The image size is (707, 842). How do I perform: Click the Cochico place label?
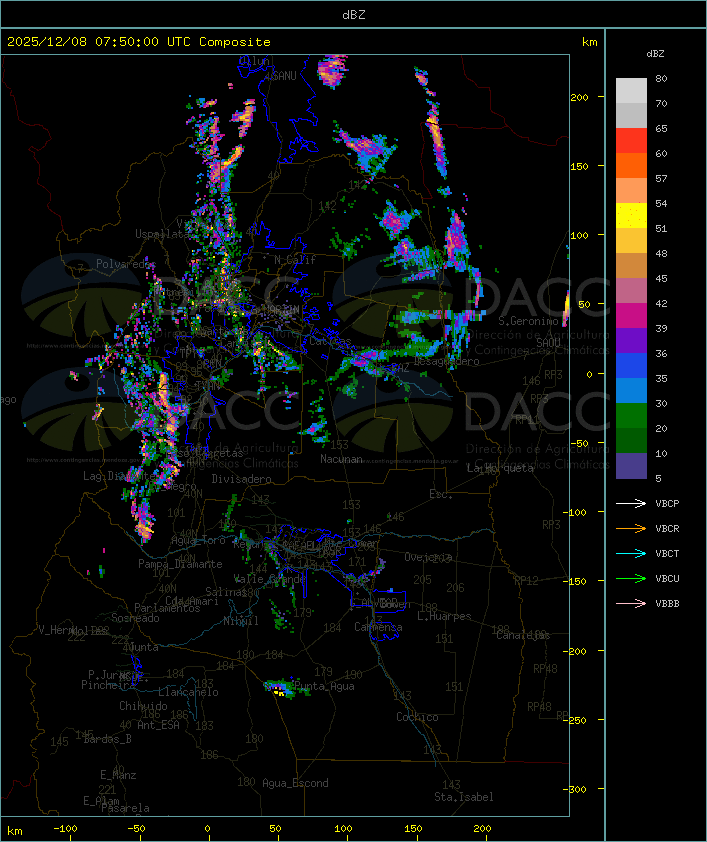[417, 717]
